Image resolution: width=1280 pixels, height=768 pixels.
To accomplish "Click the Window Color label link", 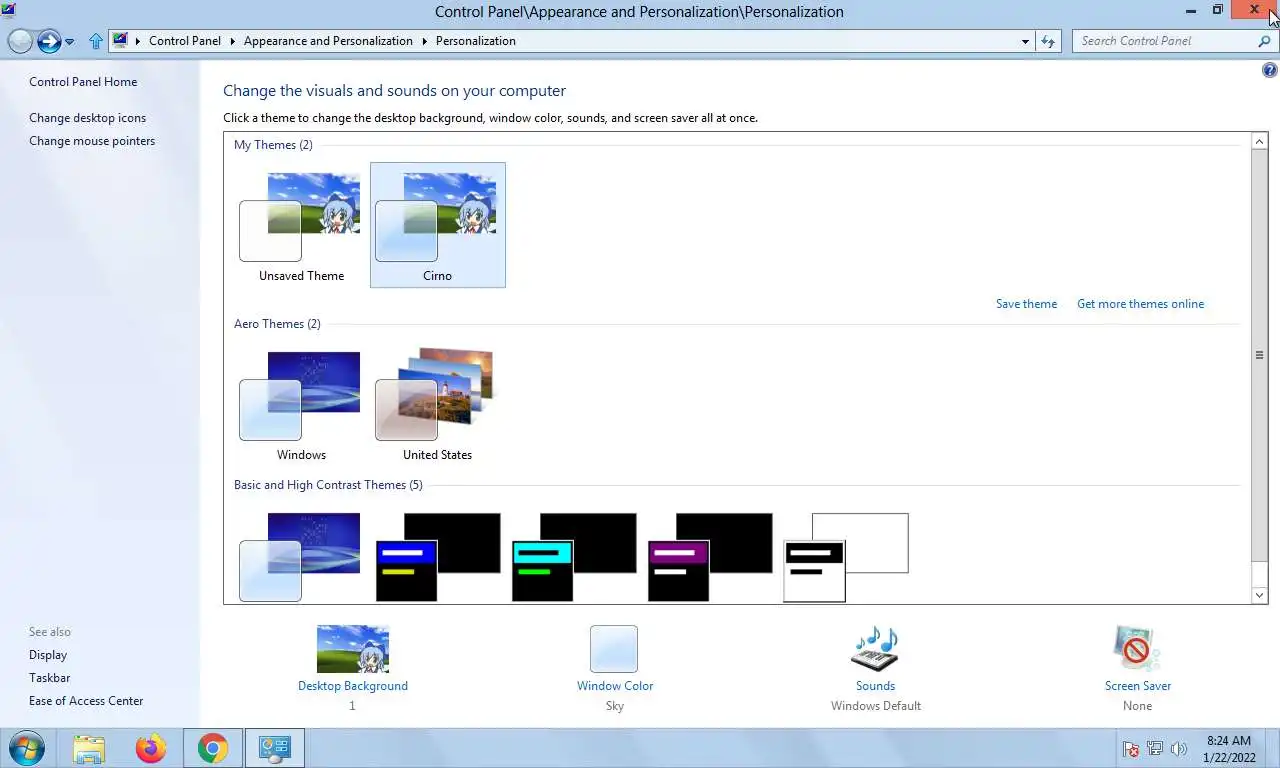I will tap(614, 686).
